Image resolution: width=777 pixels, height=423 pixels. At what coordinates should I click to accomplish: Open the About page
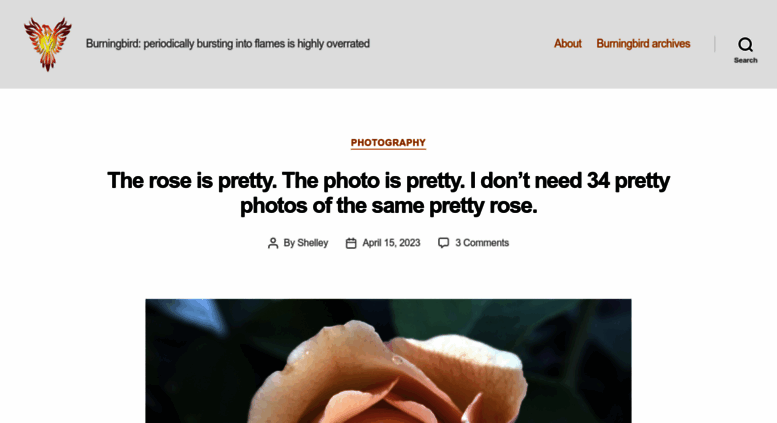pos(567,44)
